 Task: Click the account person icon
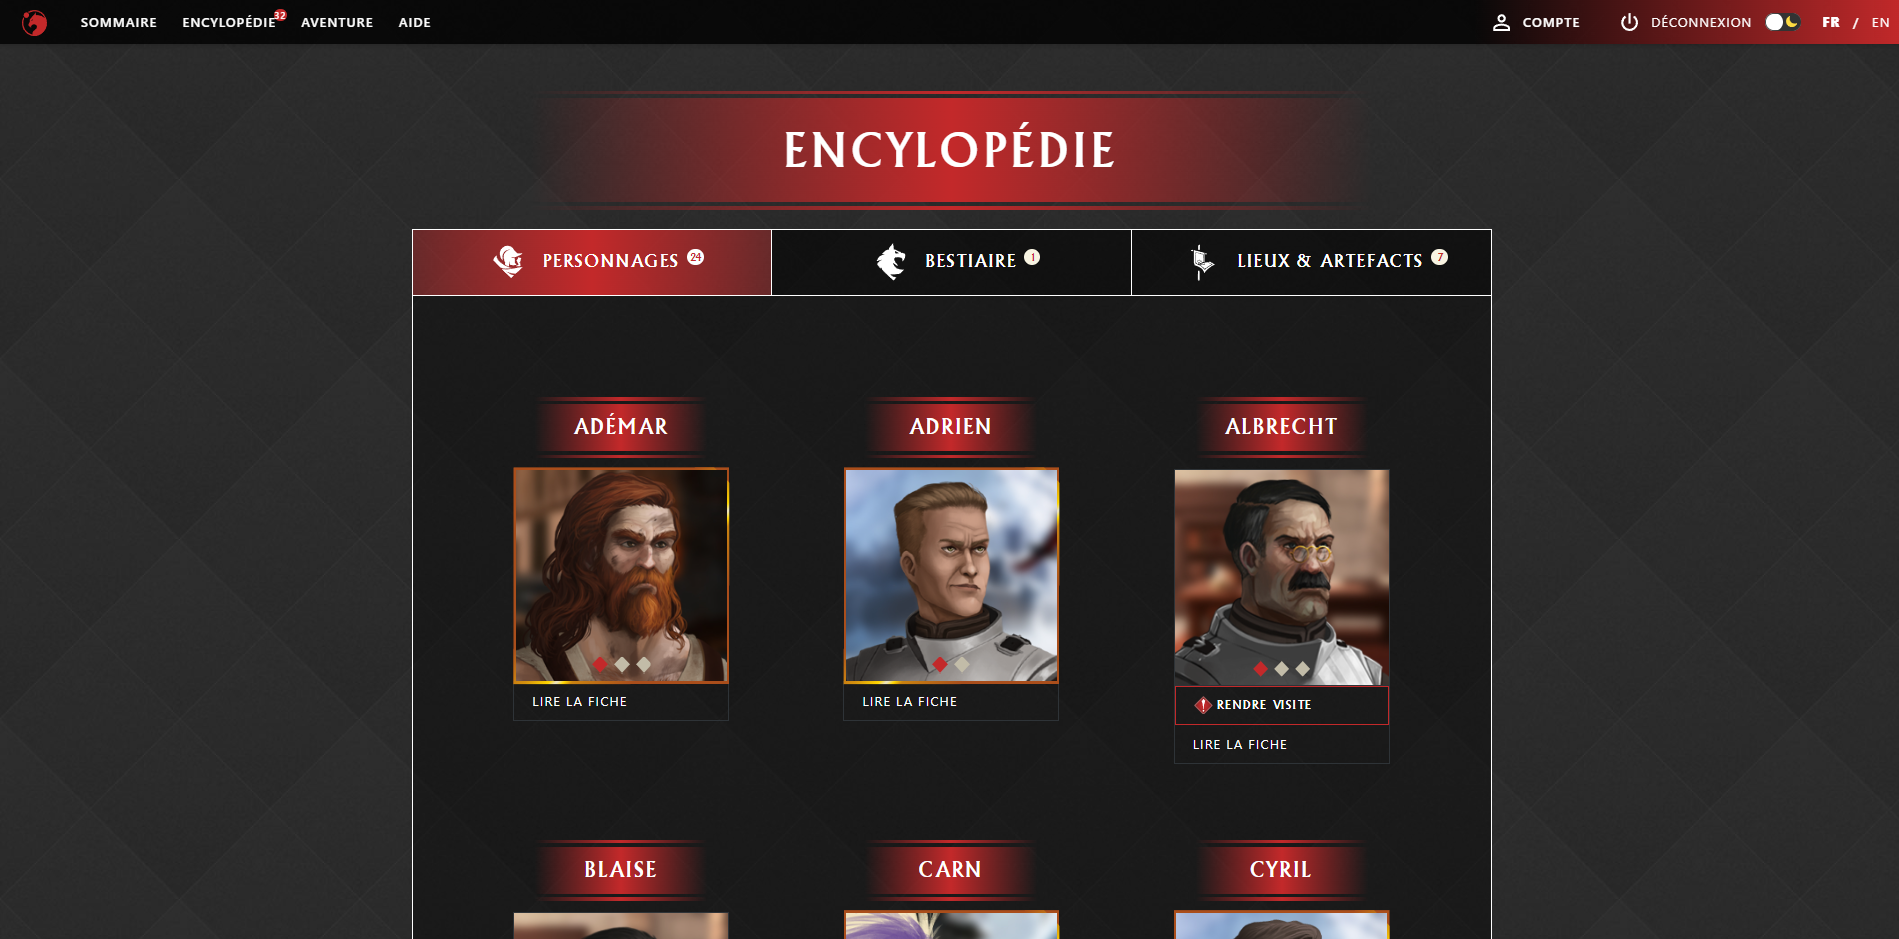pos(1501,22)
